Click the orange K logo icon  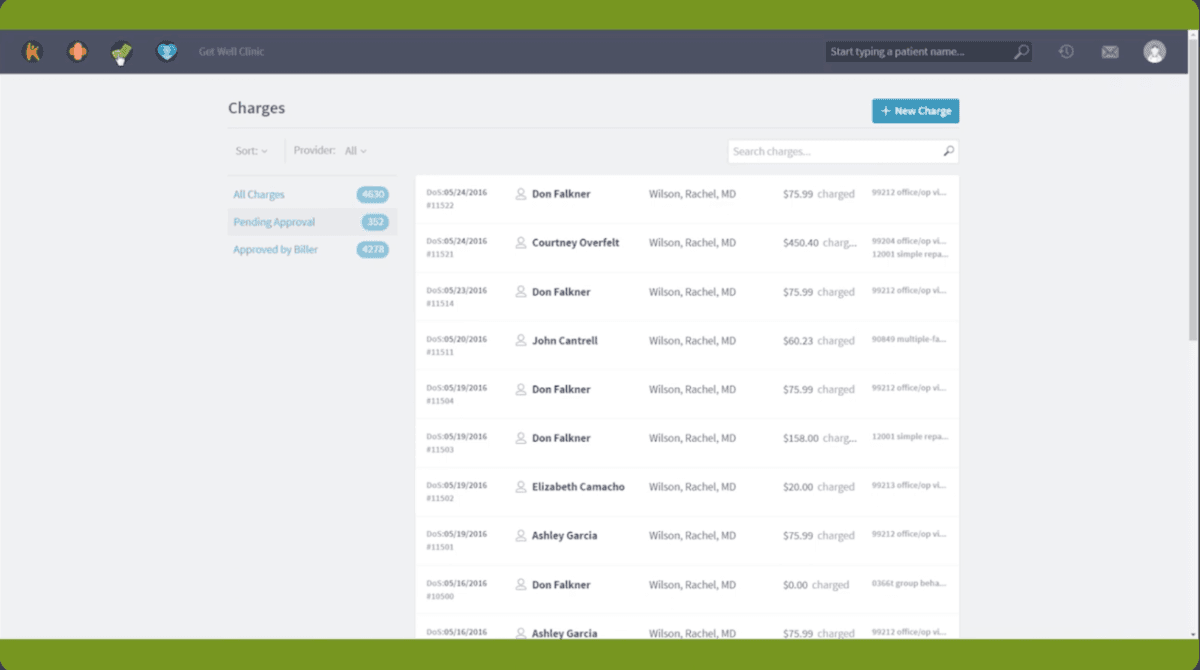tap(32, 51)
